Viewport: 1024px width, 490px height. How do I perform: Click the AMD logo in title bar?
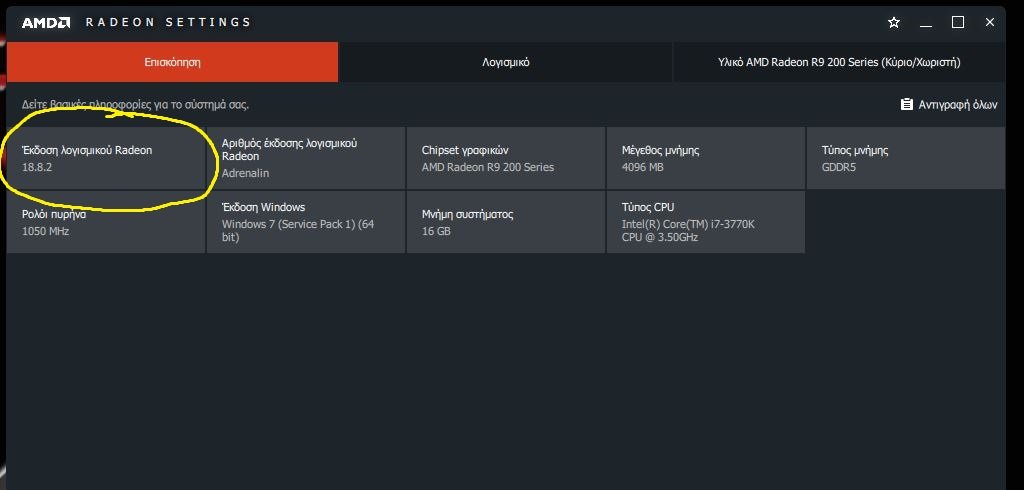[46, 23]
